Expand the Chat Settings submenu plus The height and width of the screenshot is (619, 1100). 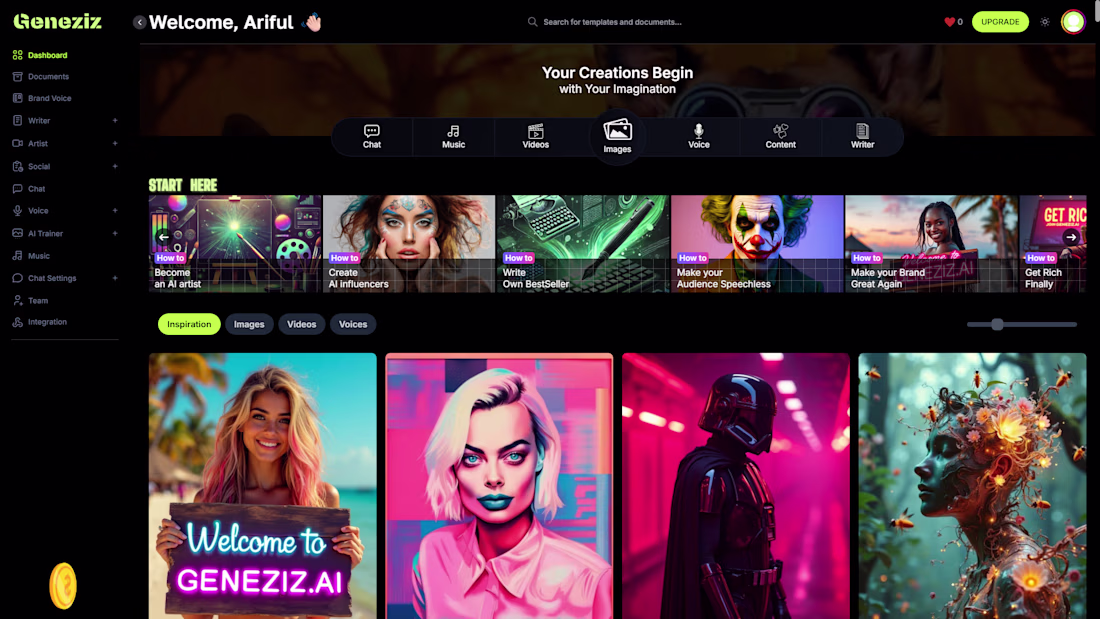[115, 278]
